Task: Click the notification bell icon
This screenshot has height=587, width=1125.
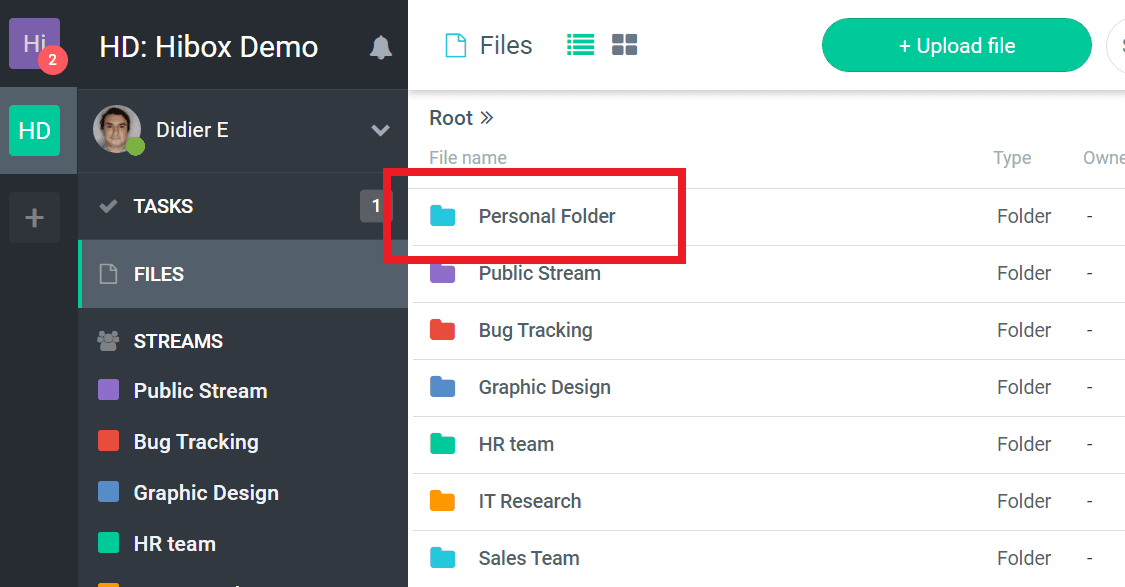Action: point(381,47)
